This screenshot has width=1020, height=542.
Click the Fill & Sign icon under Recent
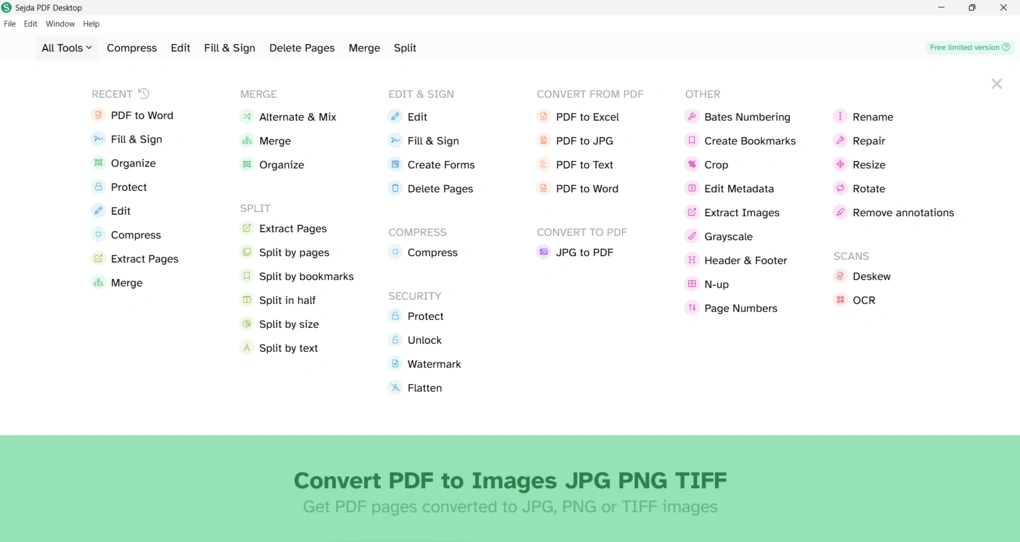coord(98,139)
